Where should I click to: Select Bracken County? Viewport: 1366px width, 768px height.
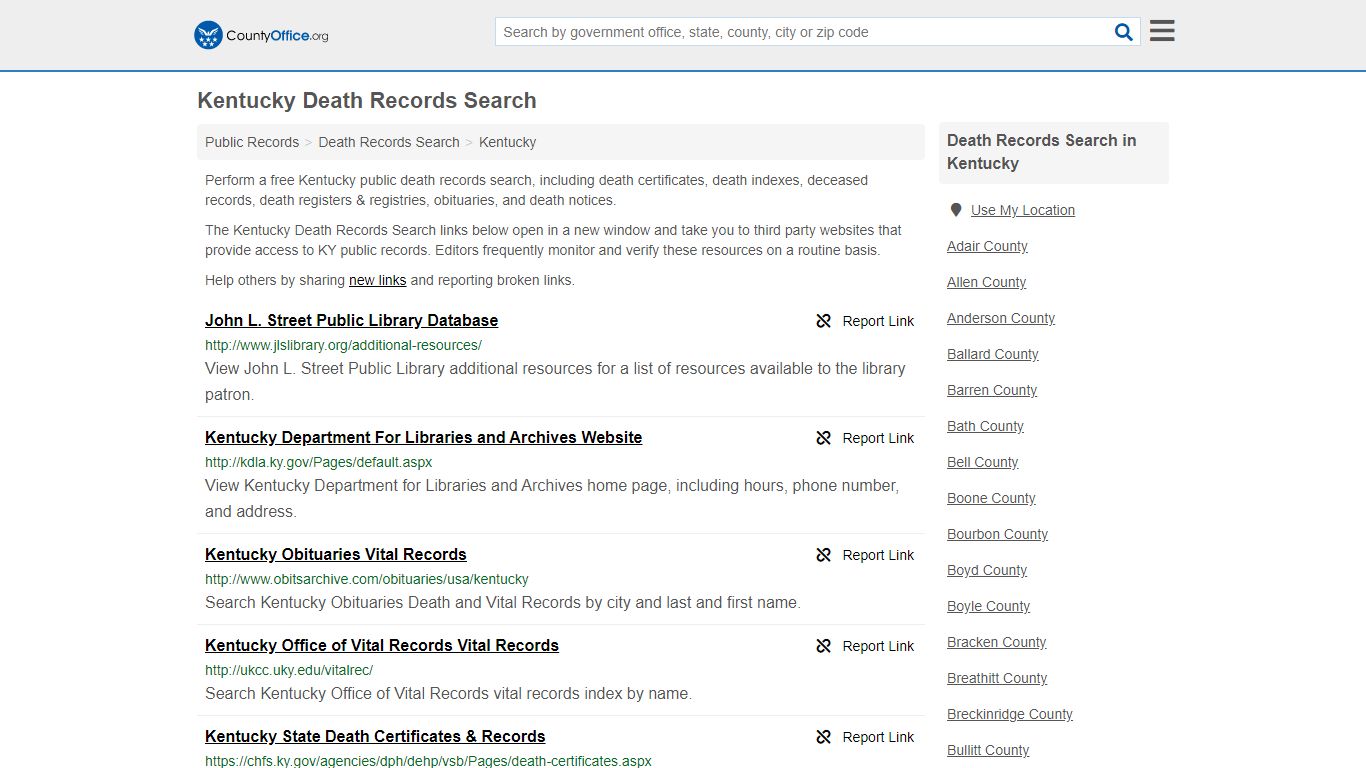pos(996,642)
